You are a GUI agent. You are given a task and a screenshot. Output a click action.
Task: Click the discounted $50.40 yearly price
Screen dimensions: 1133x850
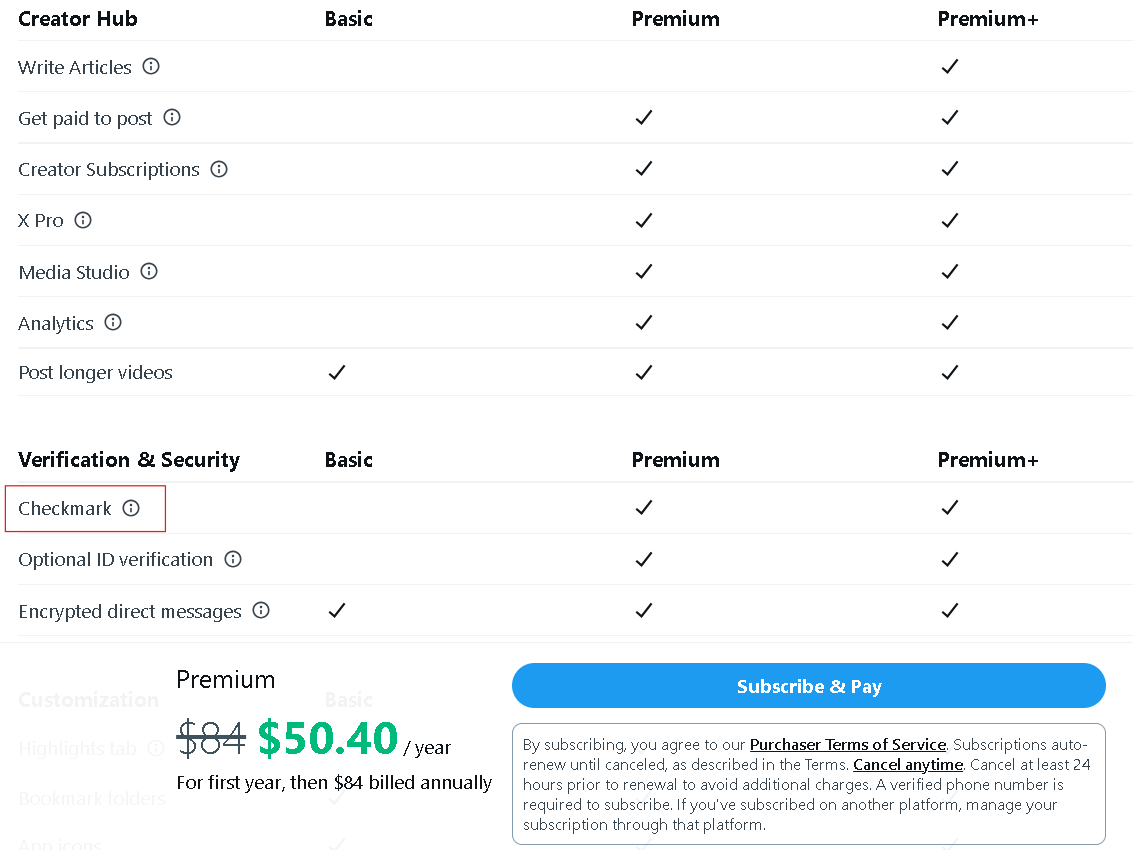pyautogui.click(x=328, y=739)
